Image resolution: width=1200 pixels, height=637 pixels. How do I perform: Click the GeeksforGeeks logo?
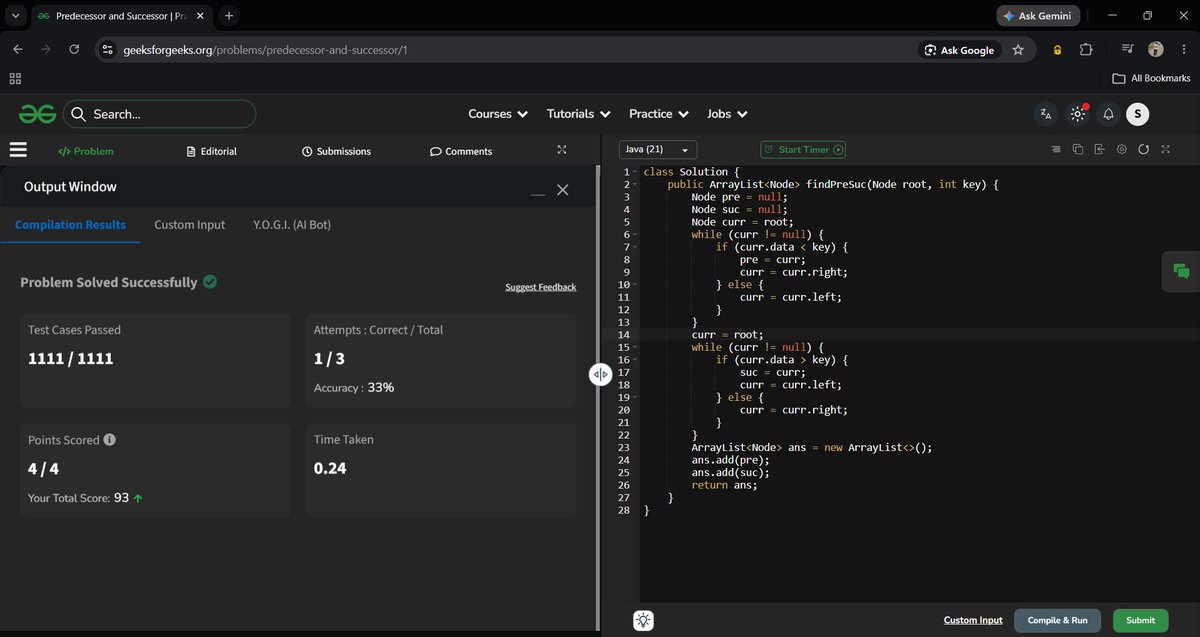(37, 114)
